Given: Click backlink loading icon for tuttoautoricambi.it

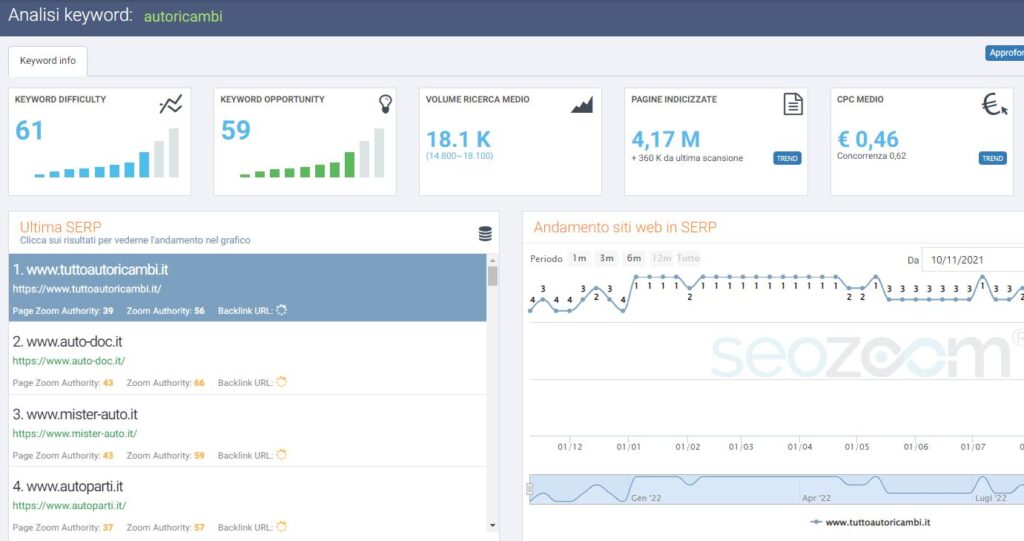Looking at the screenshot, I should click(x=281, y=310).
